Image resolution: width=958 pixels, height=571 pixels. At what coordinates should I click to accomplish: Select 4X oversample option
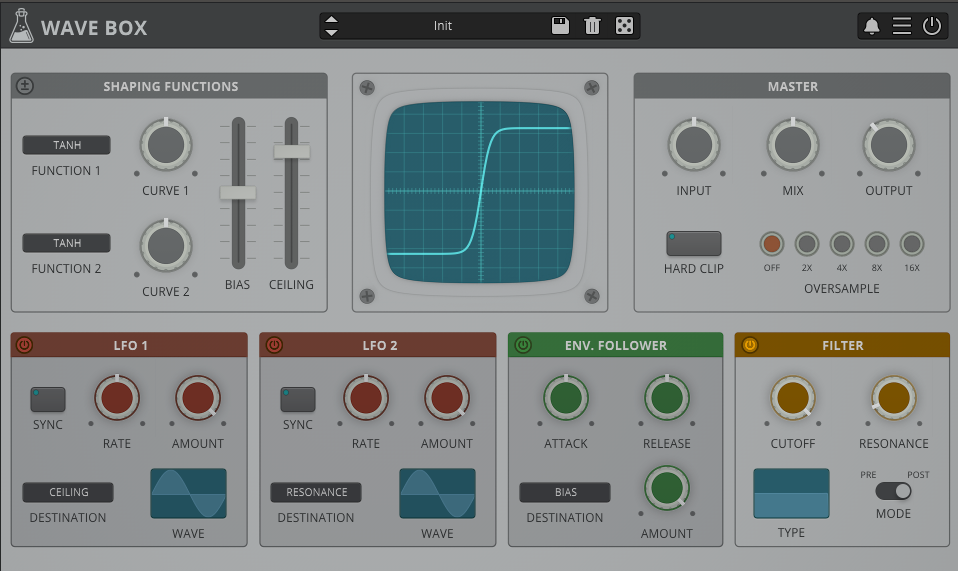842,244
